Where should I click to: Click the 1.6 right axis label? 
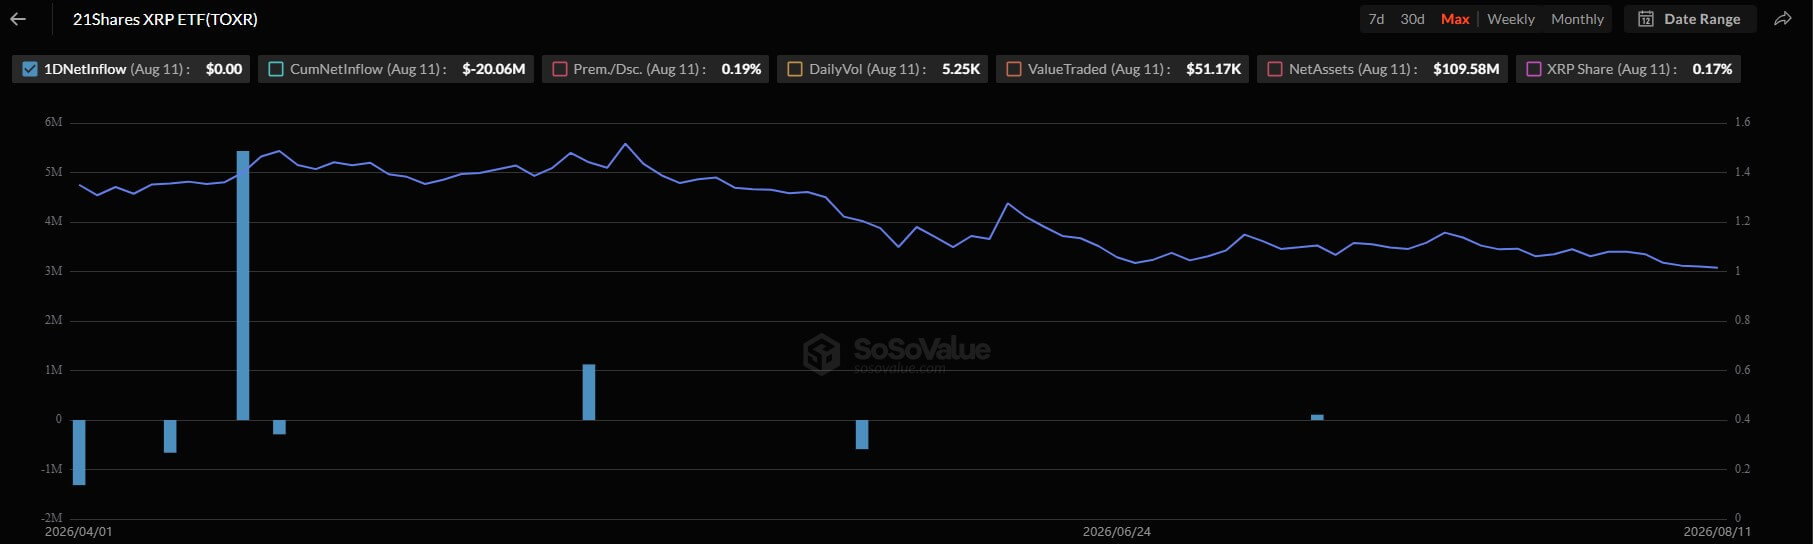[x=1742, y=122]
